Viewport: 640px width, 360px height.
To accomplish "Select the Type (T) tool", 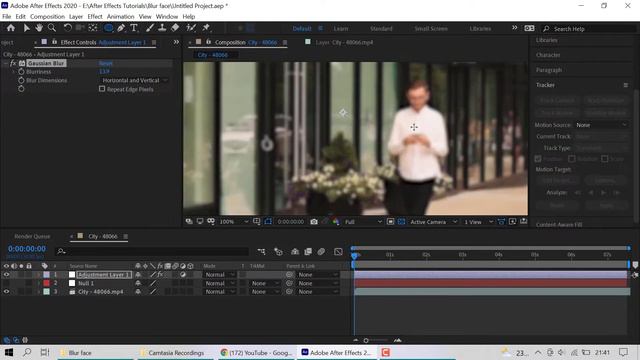I will (134, 28).
